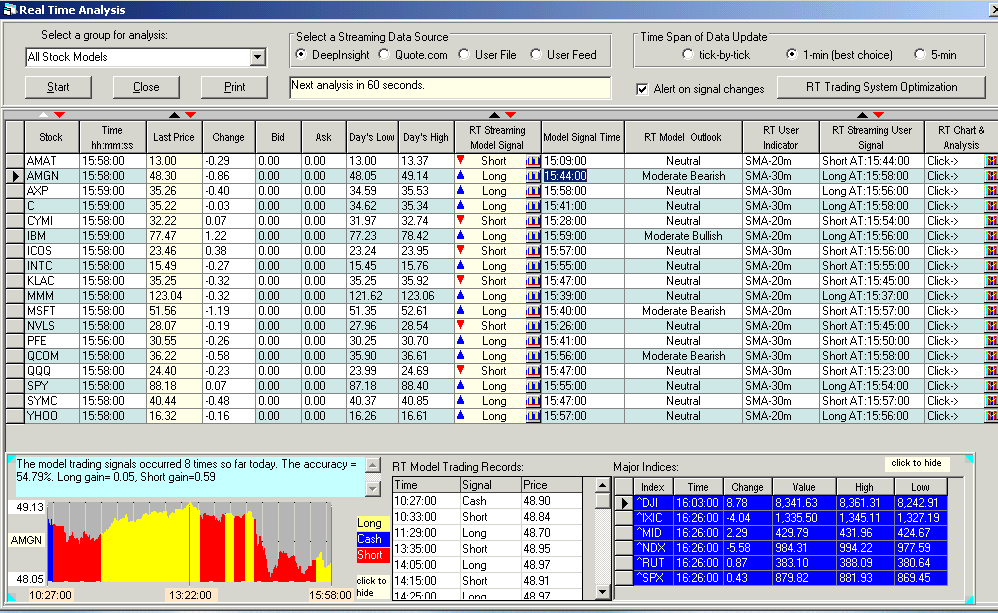Open the chart icon in AMAT's signal row
This screenshot has width=998, height=613.
click(533, 161)
